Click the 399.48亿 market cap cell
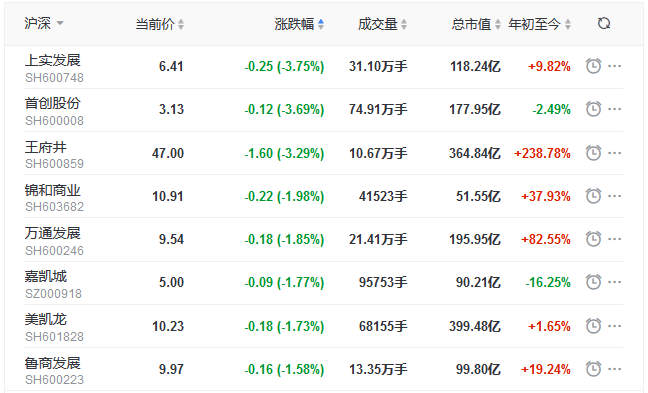This screenshot has height=393, width=648. tap(475, 326)
